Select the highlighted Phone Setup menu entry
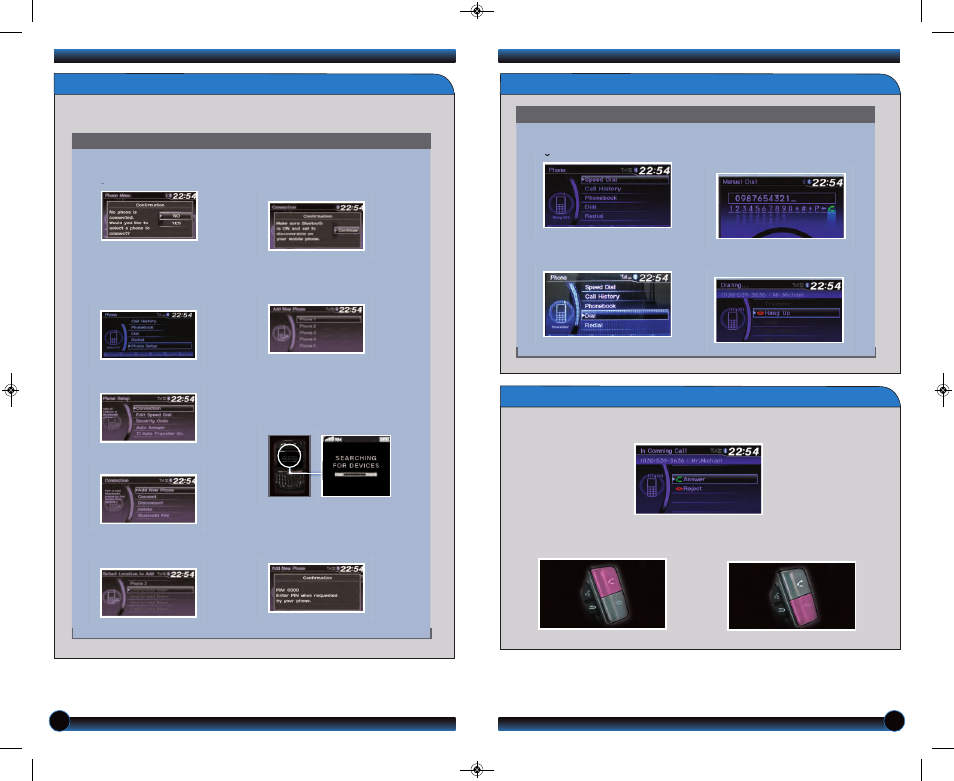 (161, 345)
